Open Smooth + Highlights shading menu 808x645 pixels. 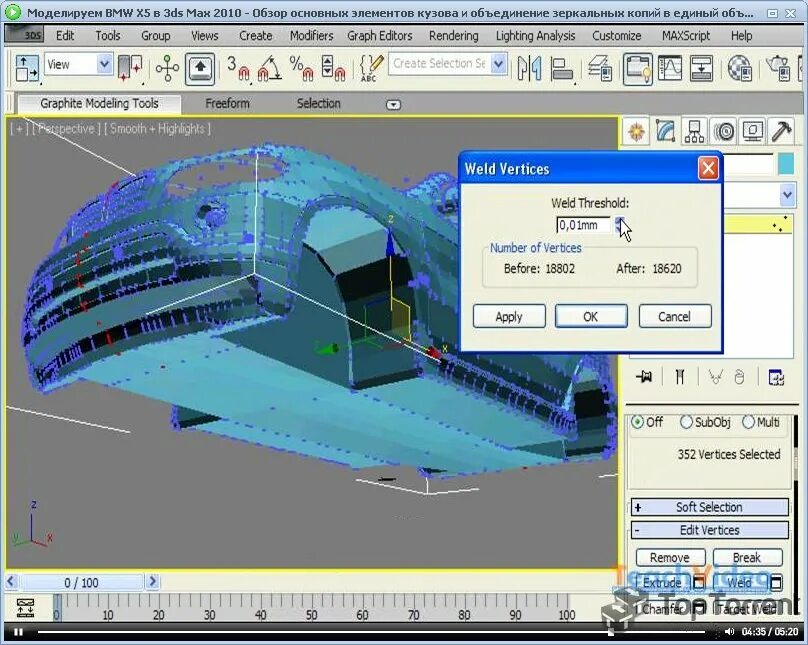point(157,129)
